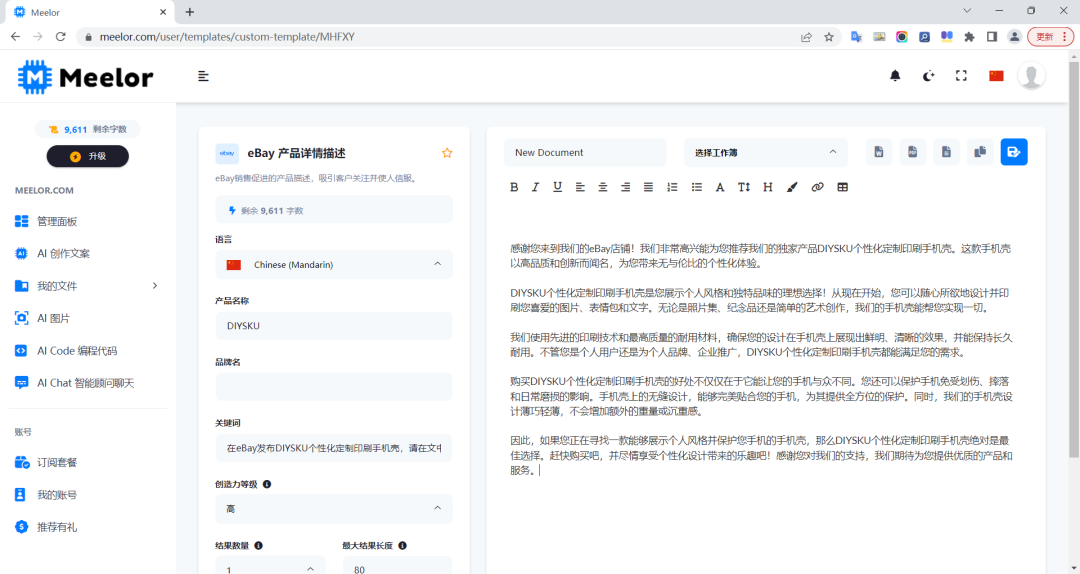Toggle bold formatting in editor
1080x574 pixels.
[514, 187]
